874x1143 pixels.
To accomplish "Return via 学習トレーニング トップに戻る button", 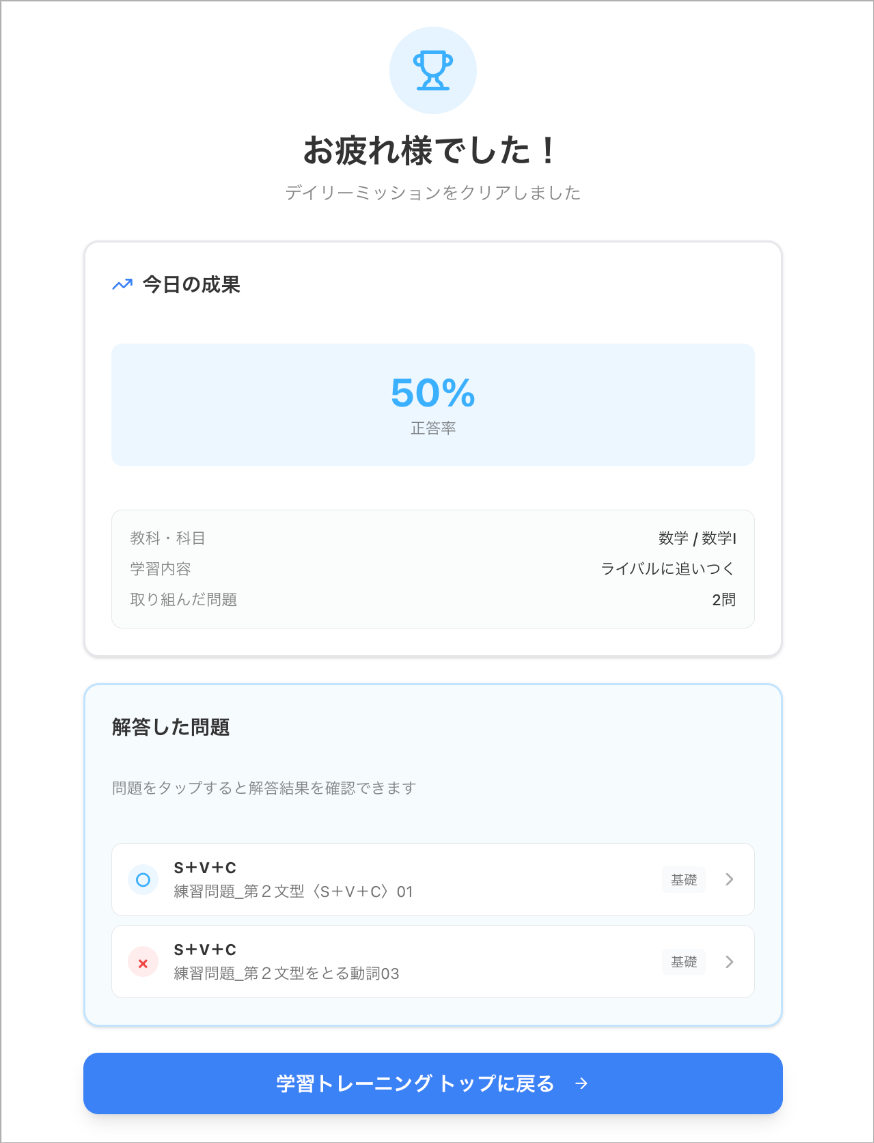I will click(x=433, y=1083).
